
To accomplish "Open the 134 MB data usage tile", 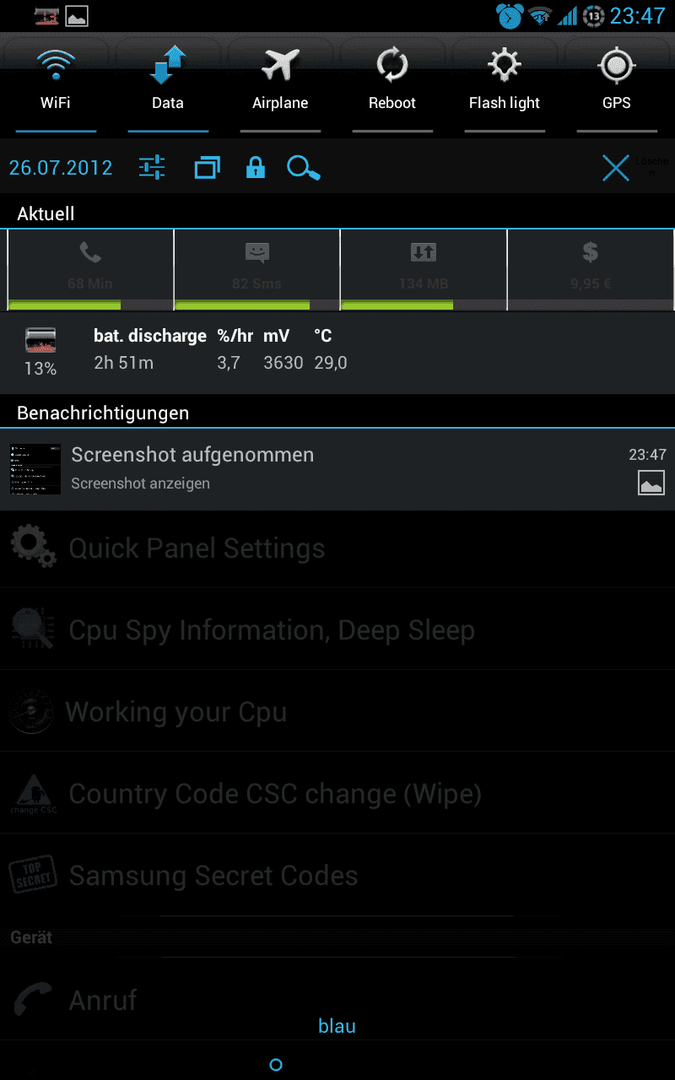I will [x=424, y=270].
